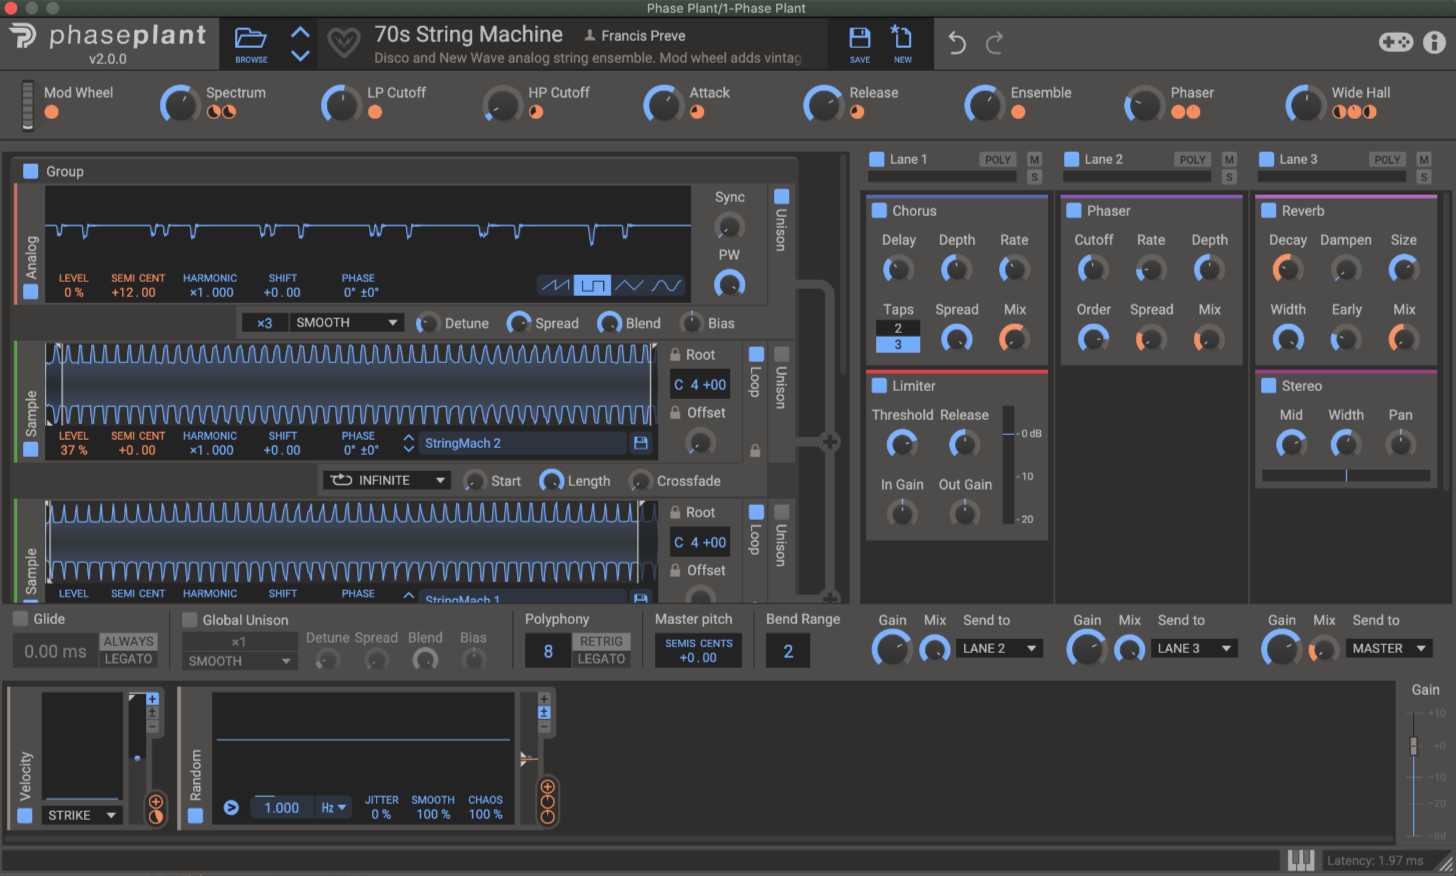Toggle Lane 1 POLY mode
The image size is (1456, 876).
[998, 160]
